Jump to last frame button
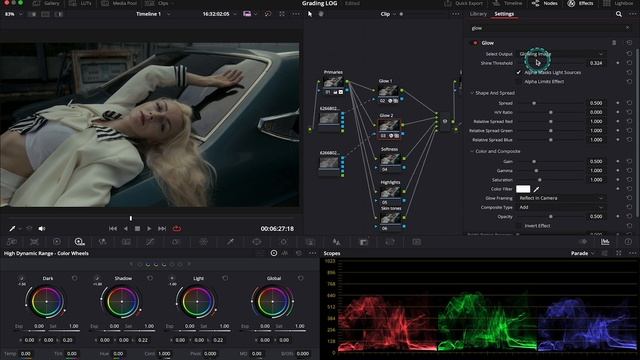 (x=162, y=229)
